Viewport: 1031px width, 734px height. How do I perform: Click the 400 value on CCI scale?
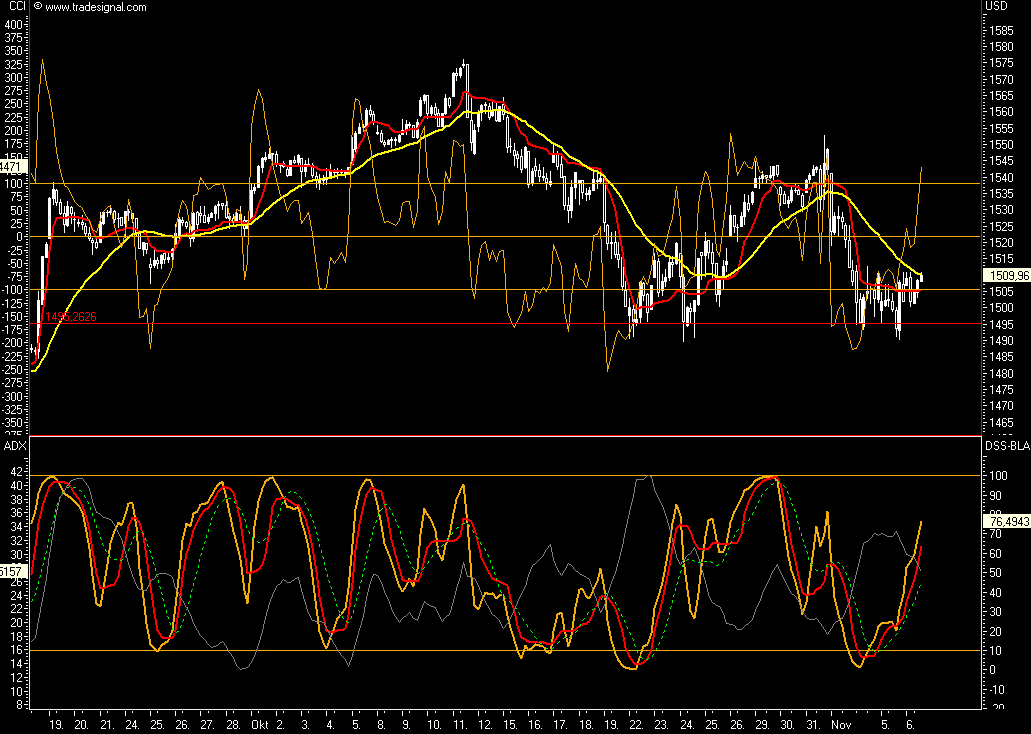pos(14,23)
